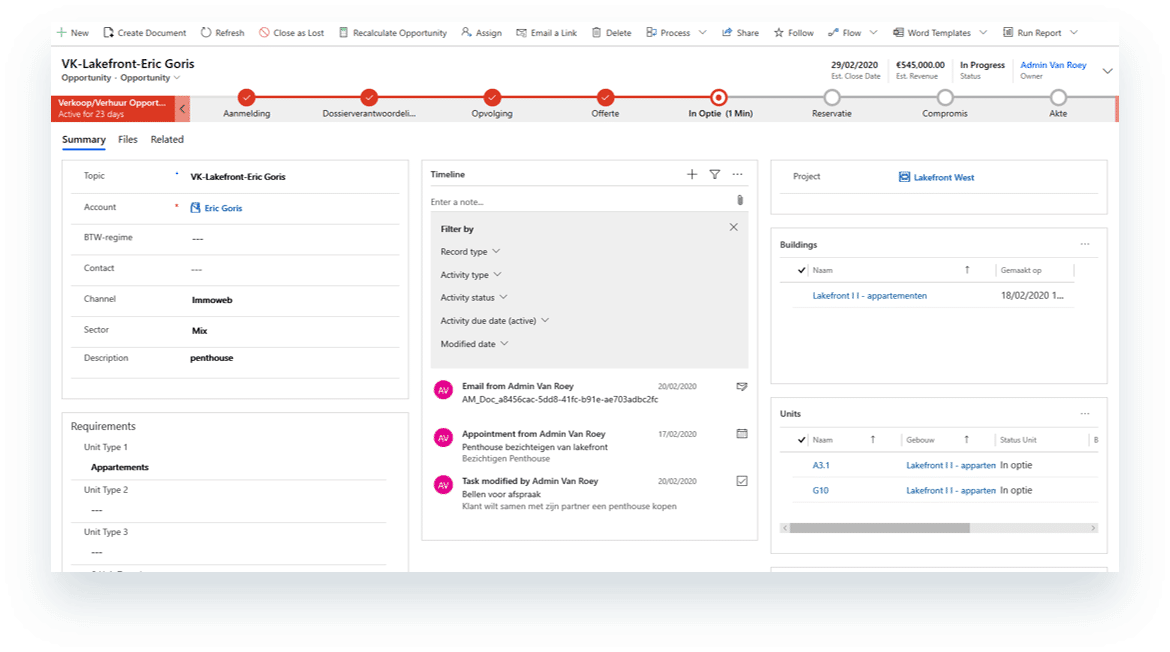This screenshot has height=652, width=1170.
Task: Select the Aanmelding process stage
Action: click(x=246, y=98)
